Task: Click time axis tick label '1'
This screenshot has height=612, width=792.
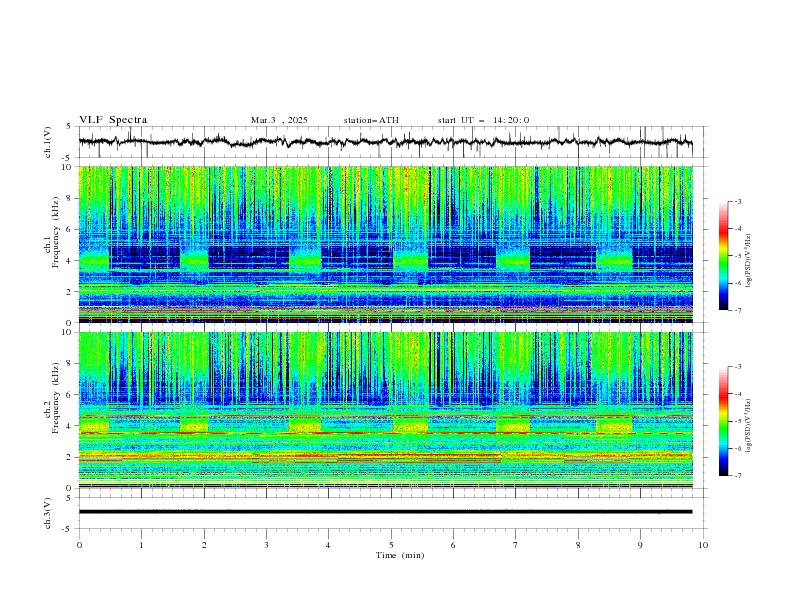Action: pyautogui.click(x=141, y=545)
